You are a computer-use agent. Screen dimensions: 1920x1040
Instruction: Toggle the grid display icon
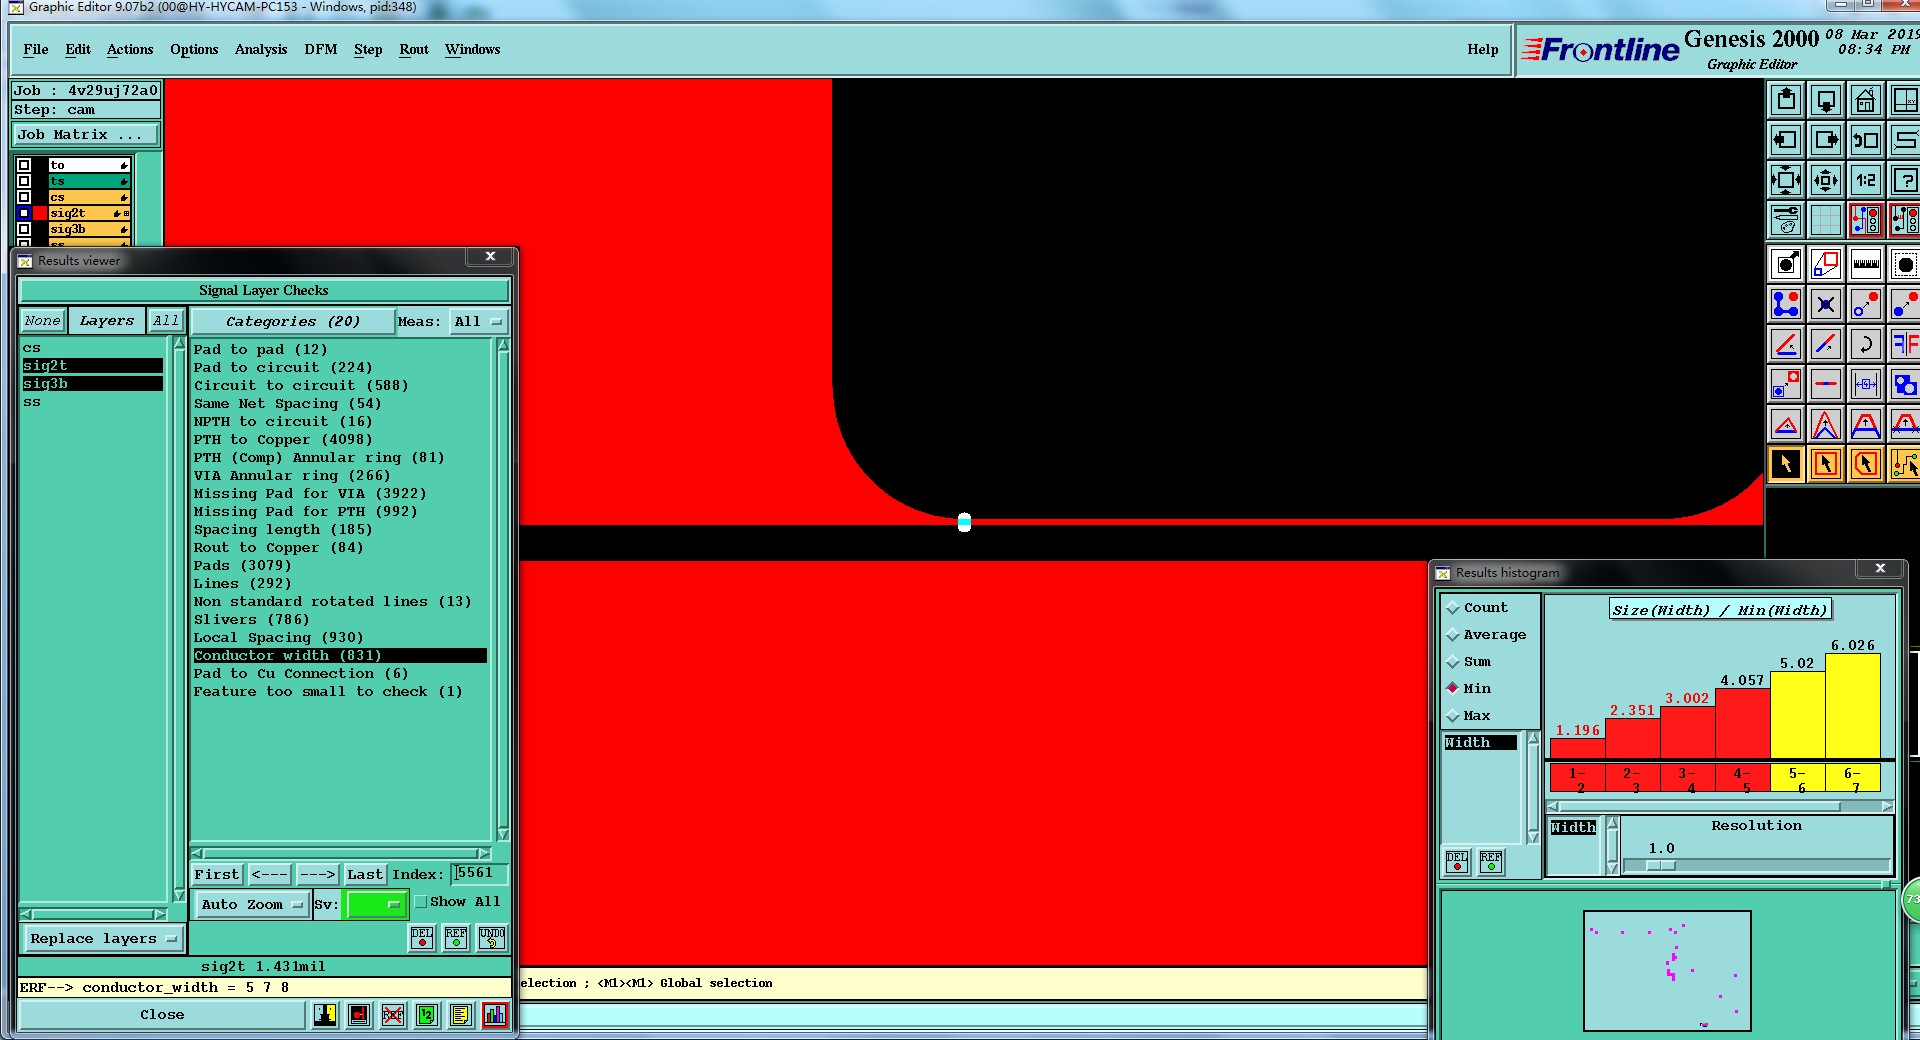point(1826,220)
